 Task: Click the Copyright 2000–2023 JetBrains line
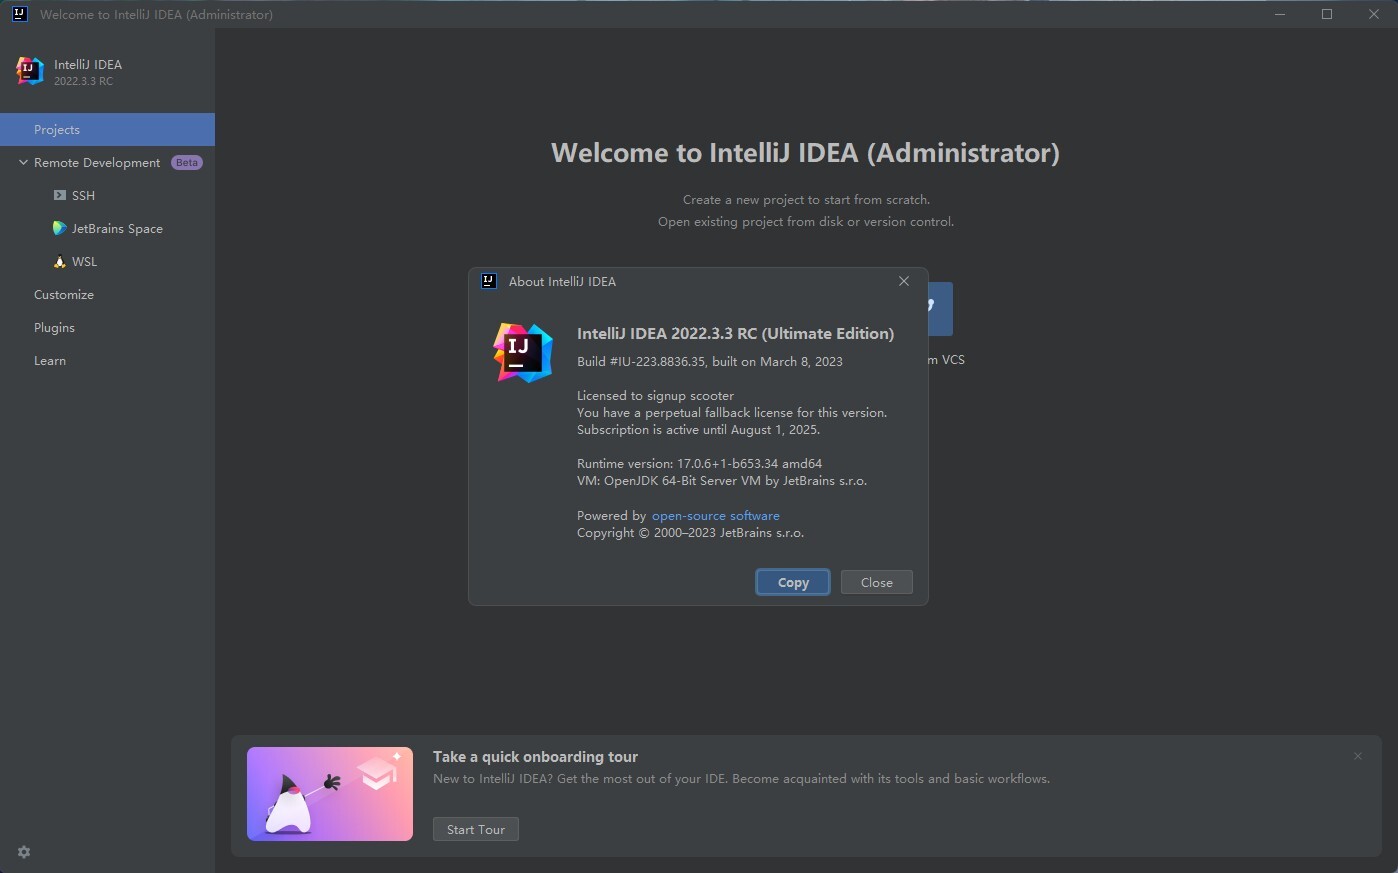[x=690, y=533]
